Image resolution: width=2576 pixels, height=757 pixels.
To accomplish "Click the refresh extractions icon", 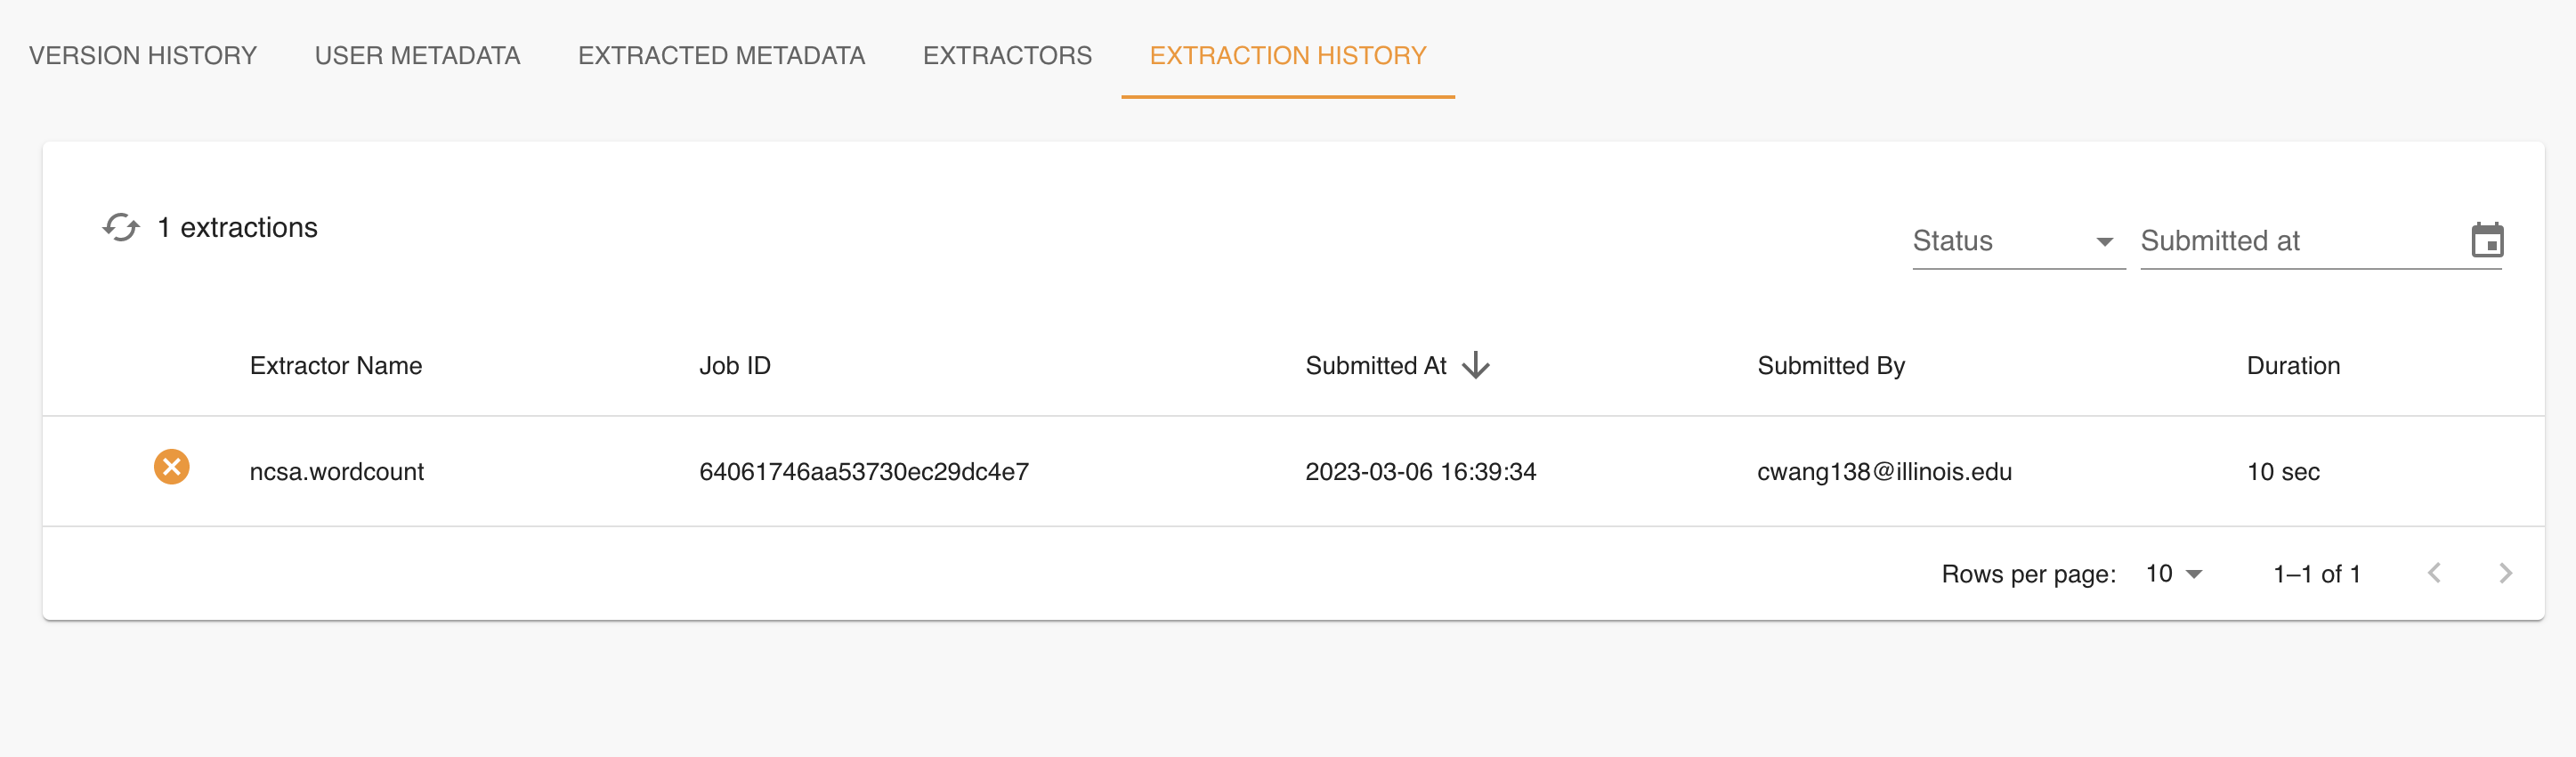I will pyautogui.click(x=121, y=227).
